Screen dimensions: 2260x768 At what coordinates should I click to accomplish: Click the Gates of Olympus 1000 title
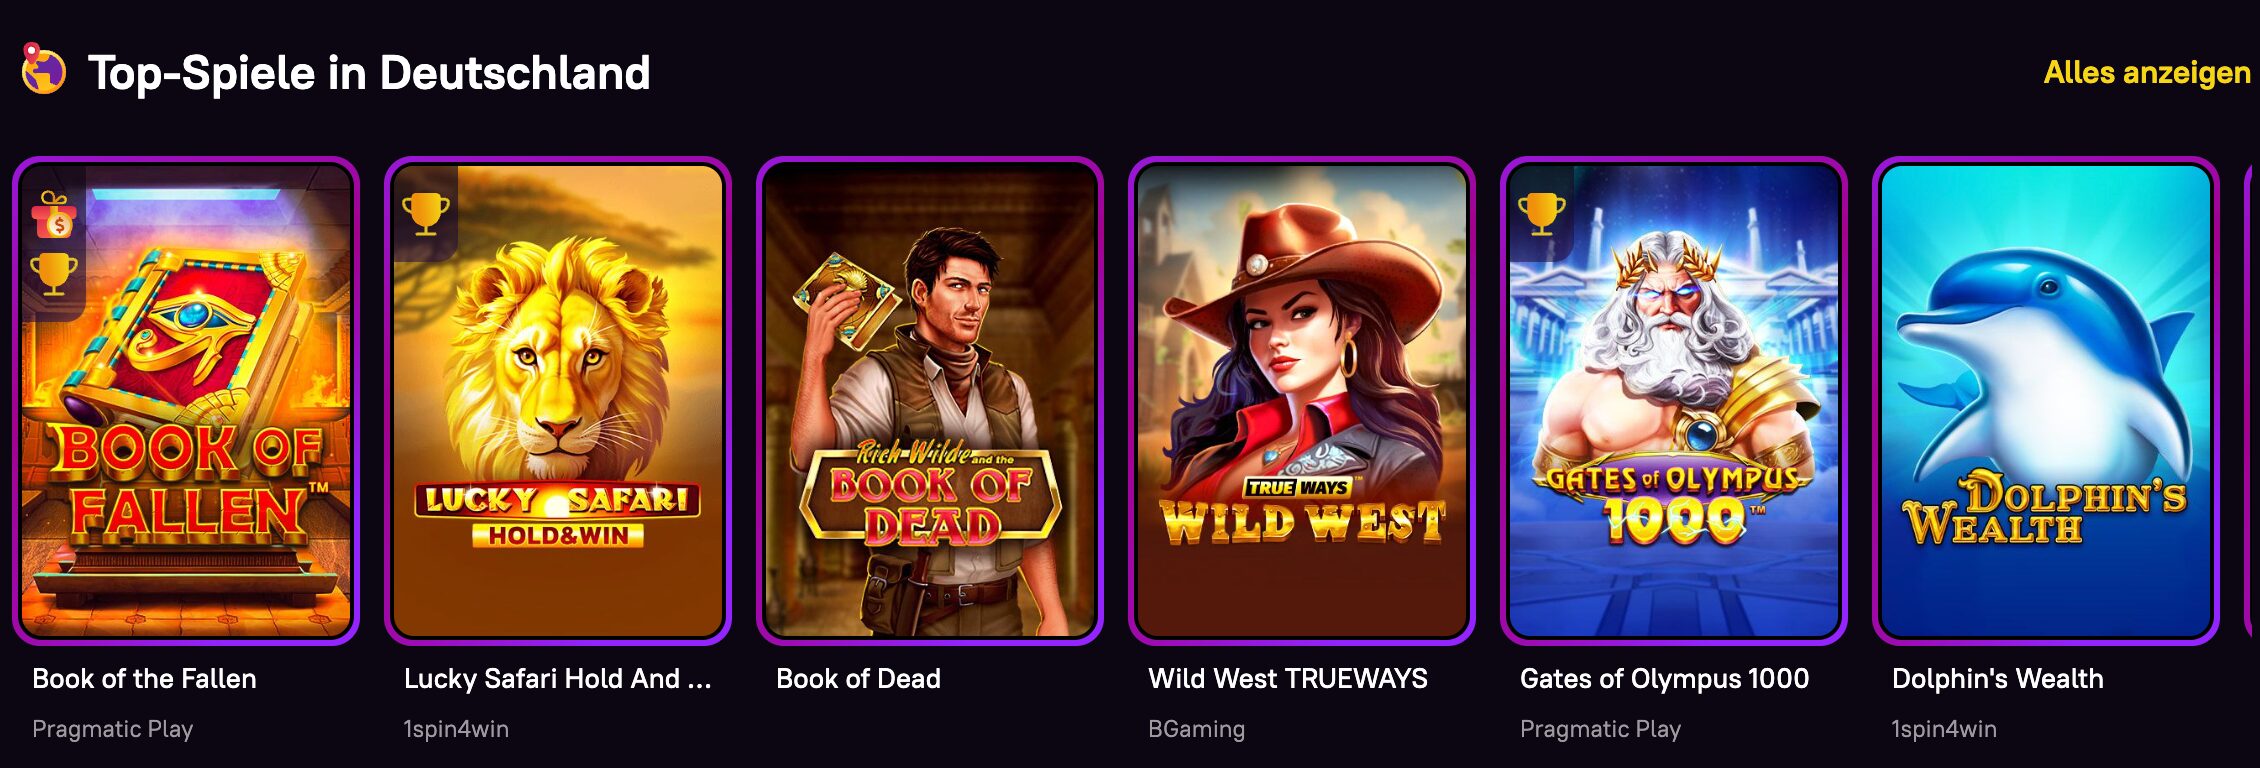pos(1664,679)
